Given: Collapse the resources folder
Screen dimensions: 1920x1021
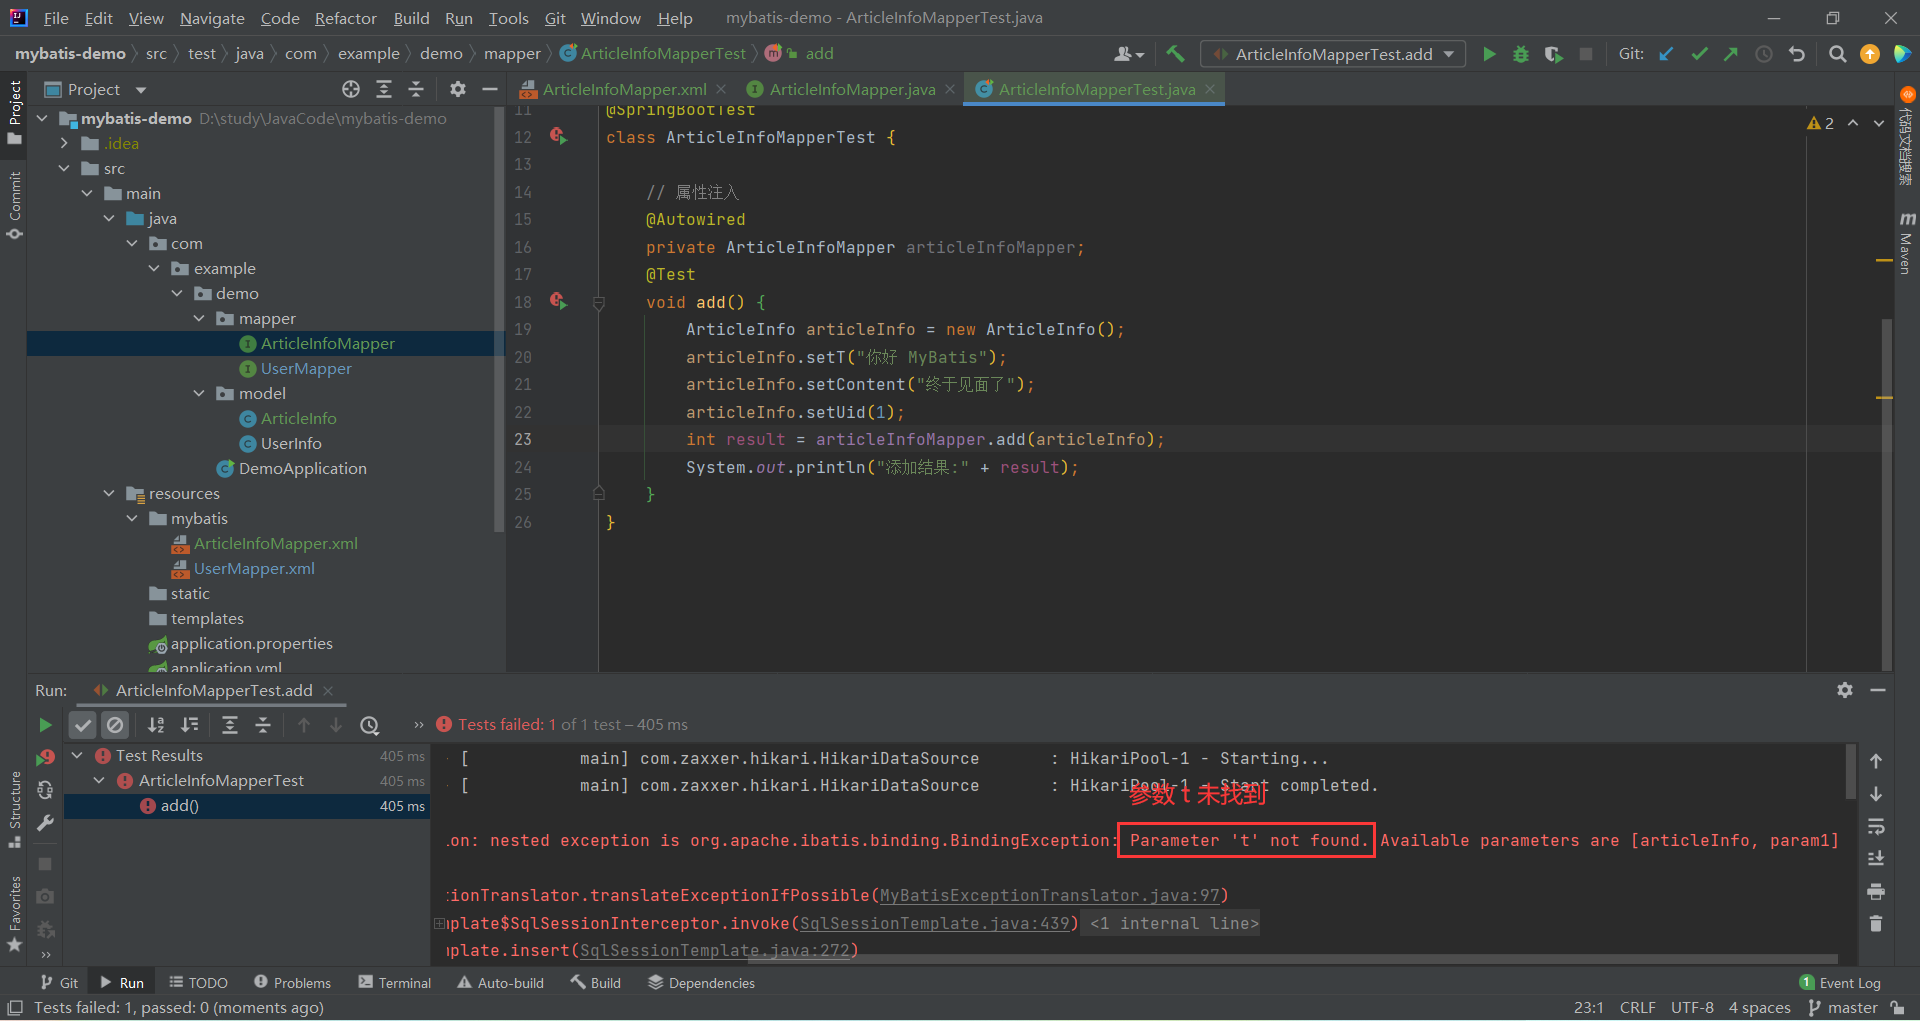Looking at the screenshot, I should [109, 493].
